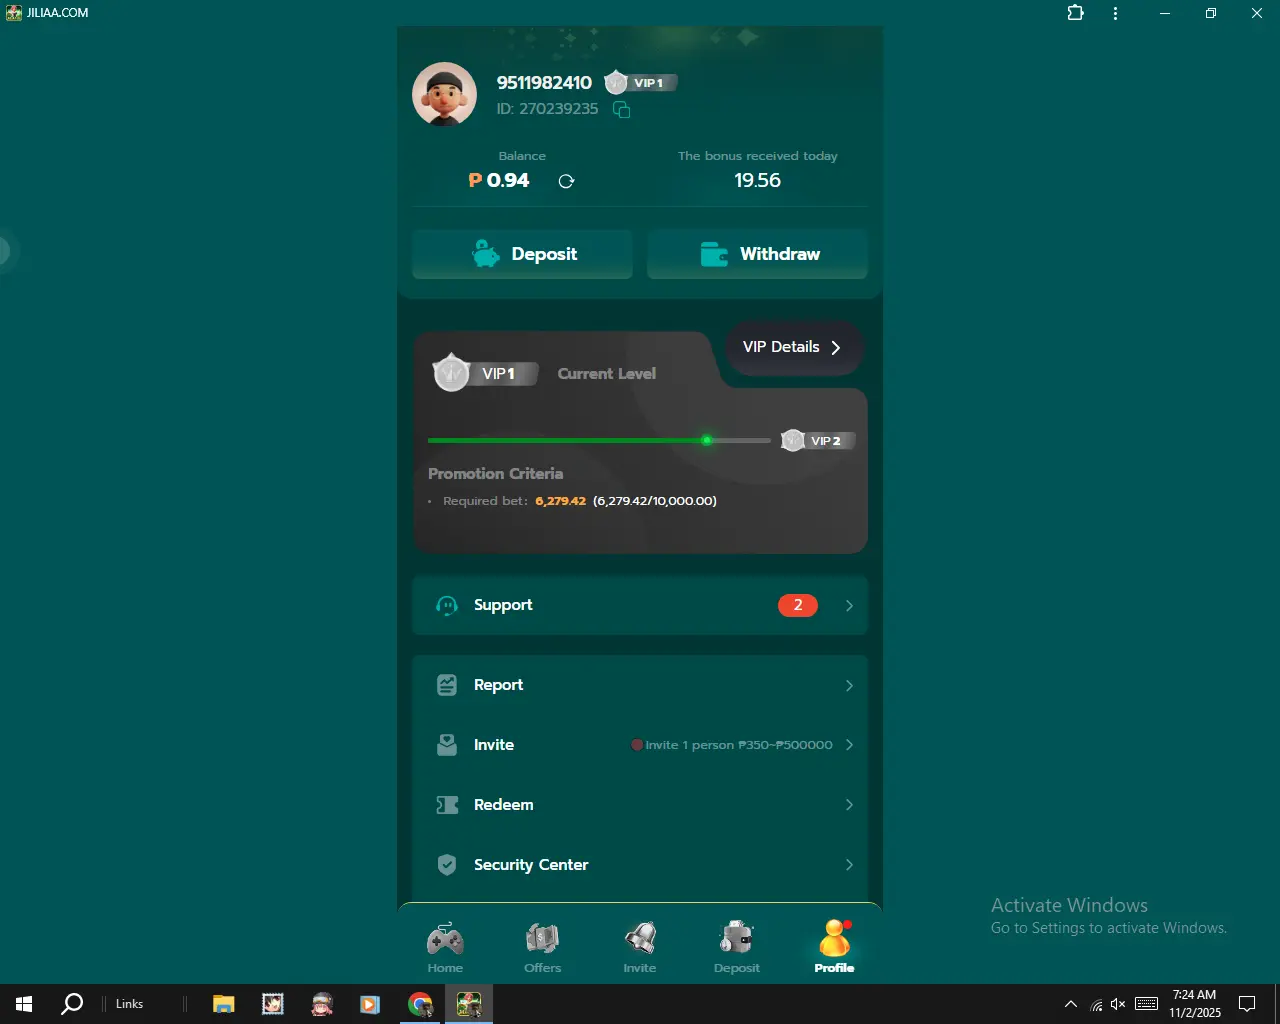The image size is (1280, 1024).
Task: Expand the Invite row chevron
Action: click(849, 745)
